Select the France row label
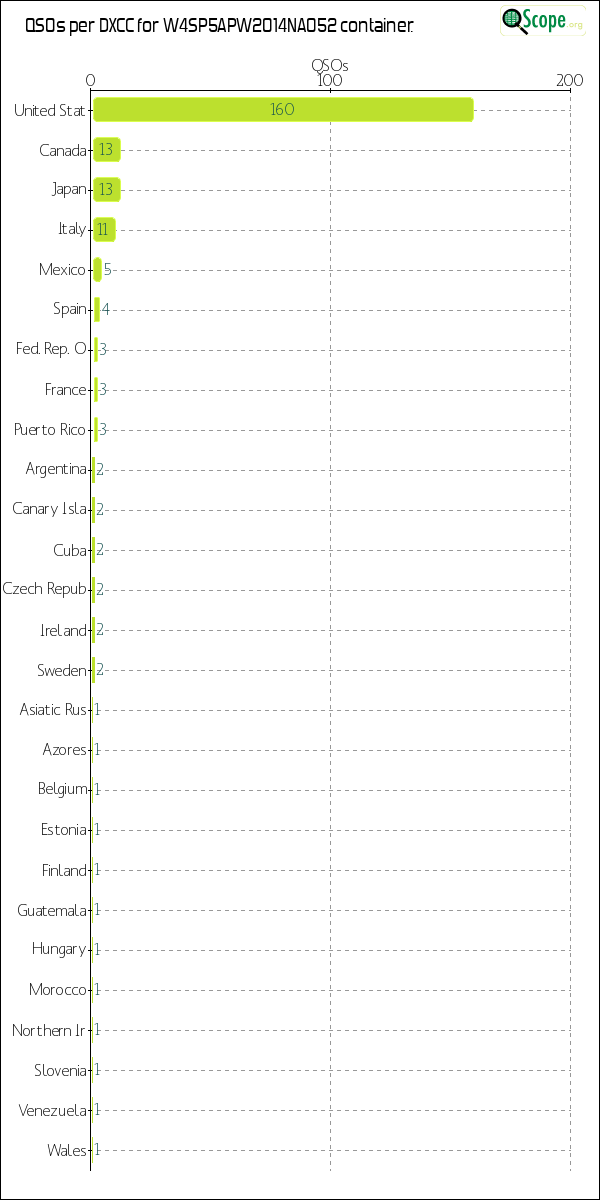This screenshot has width=600, height=1200. point(66,390)
